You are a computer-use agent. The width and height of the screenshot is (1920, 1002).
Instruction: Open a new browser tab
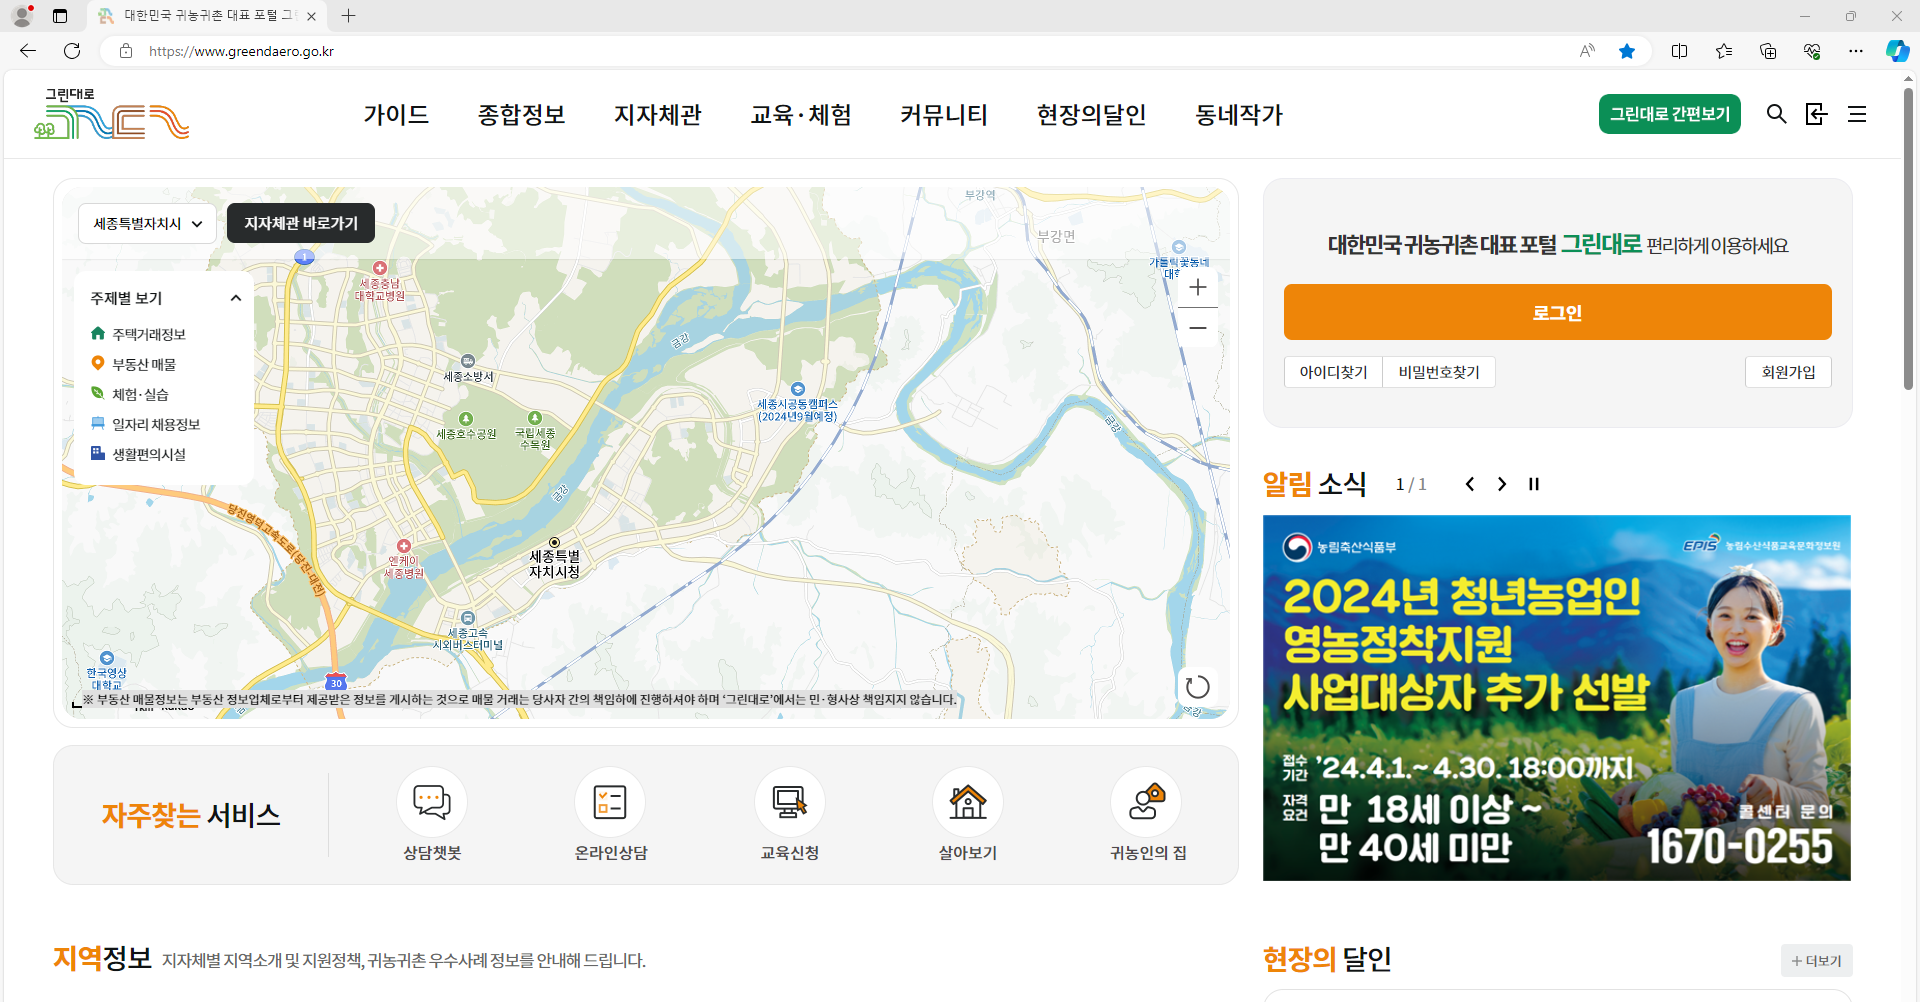(348, 16)
